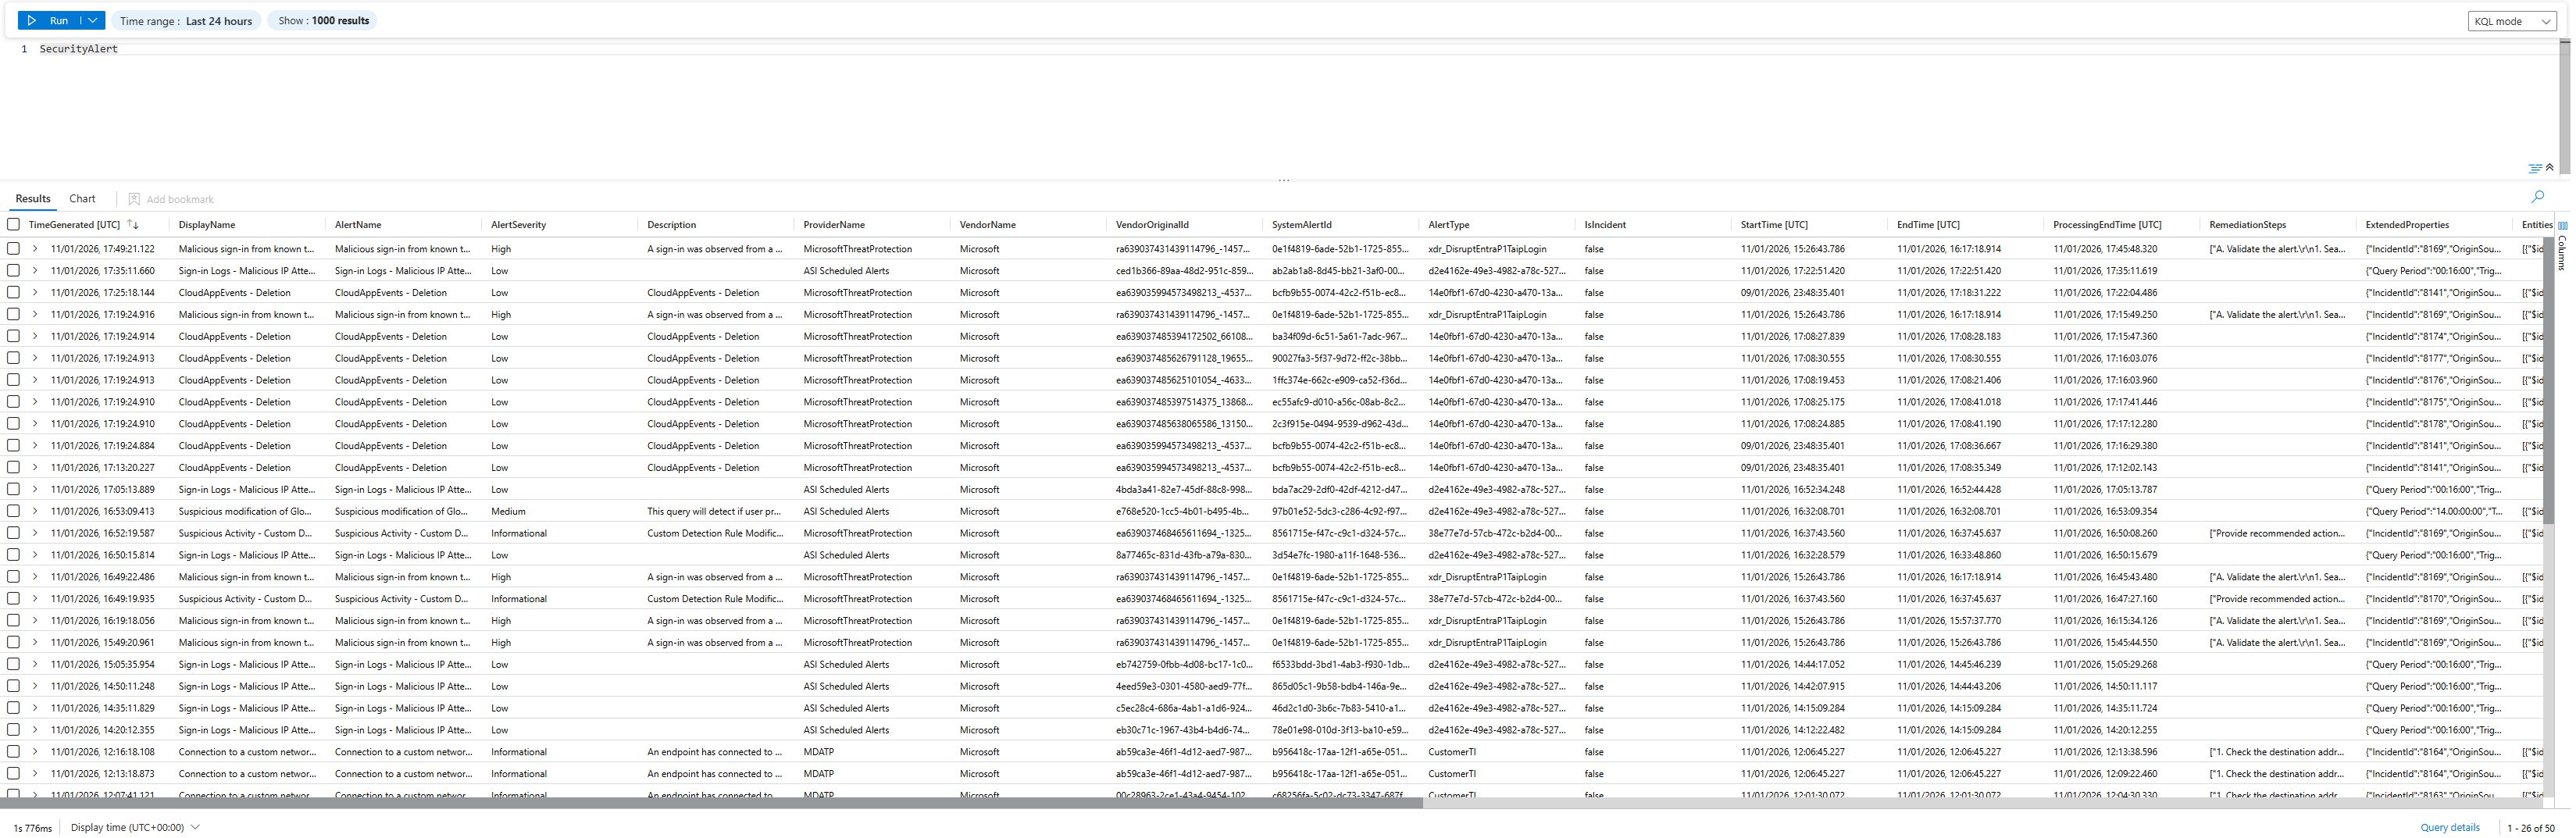The width and height of the screenshot is (2576, 838).
Task: Open the Query details link
Action: [2449, 827]
